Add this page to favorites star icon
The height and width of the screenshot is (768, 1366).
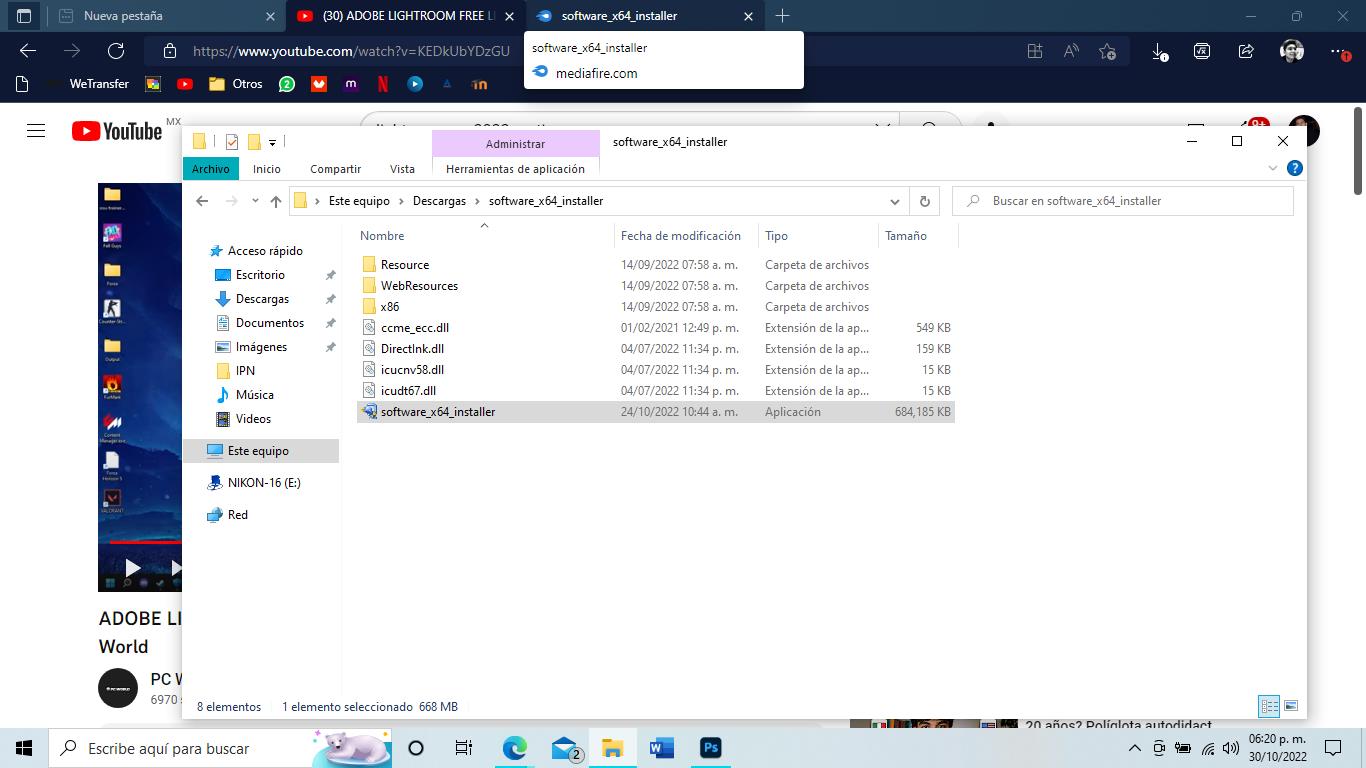(1107, 52)
